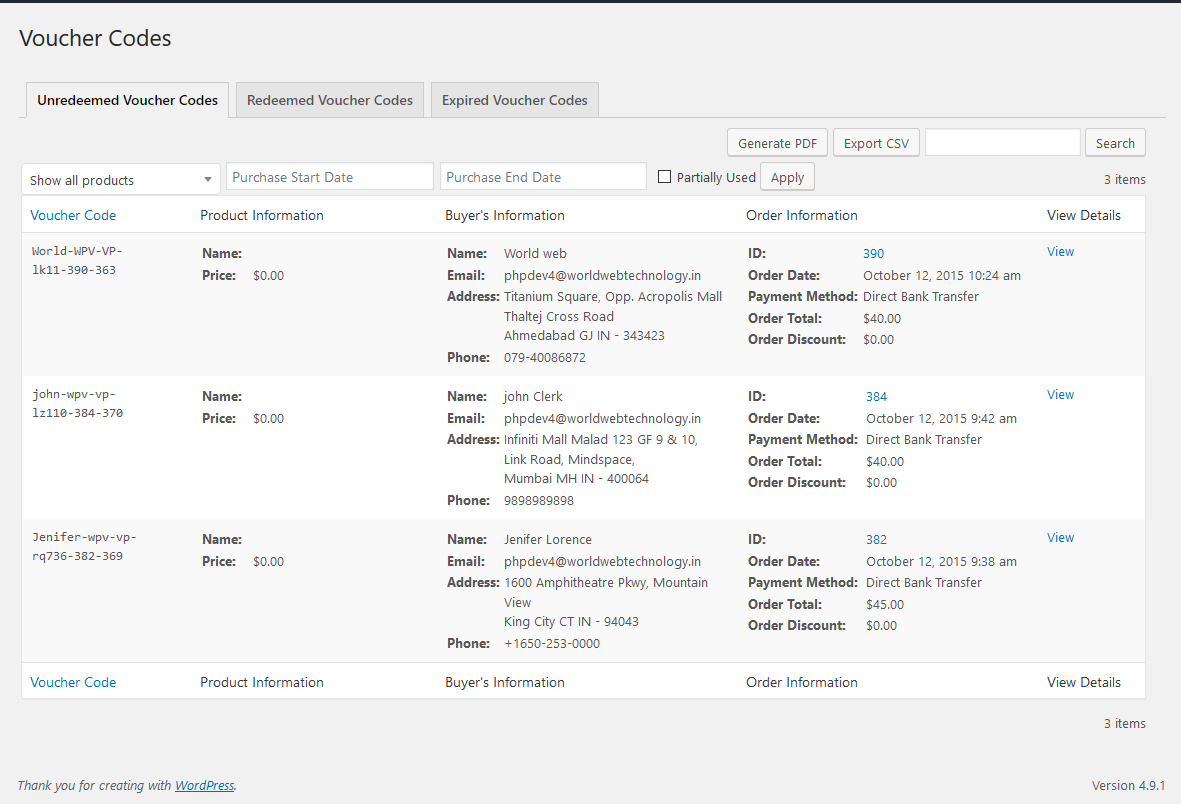Open order ID 384 link
The width and height of the screenshot is (1181, 804).
(x=876, y=397)
